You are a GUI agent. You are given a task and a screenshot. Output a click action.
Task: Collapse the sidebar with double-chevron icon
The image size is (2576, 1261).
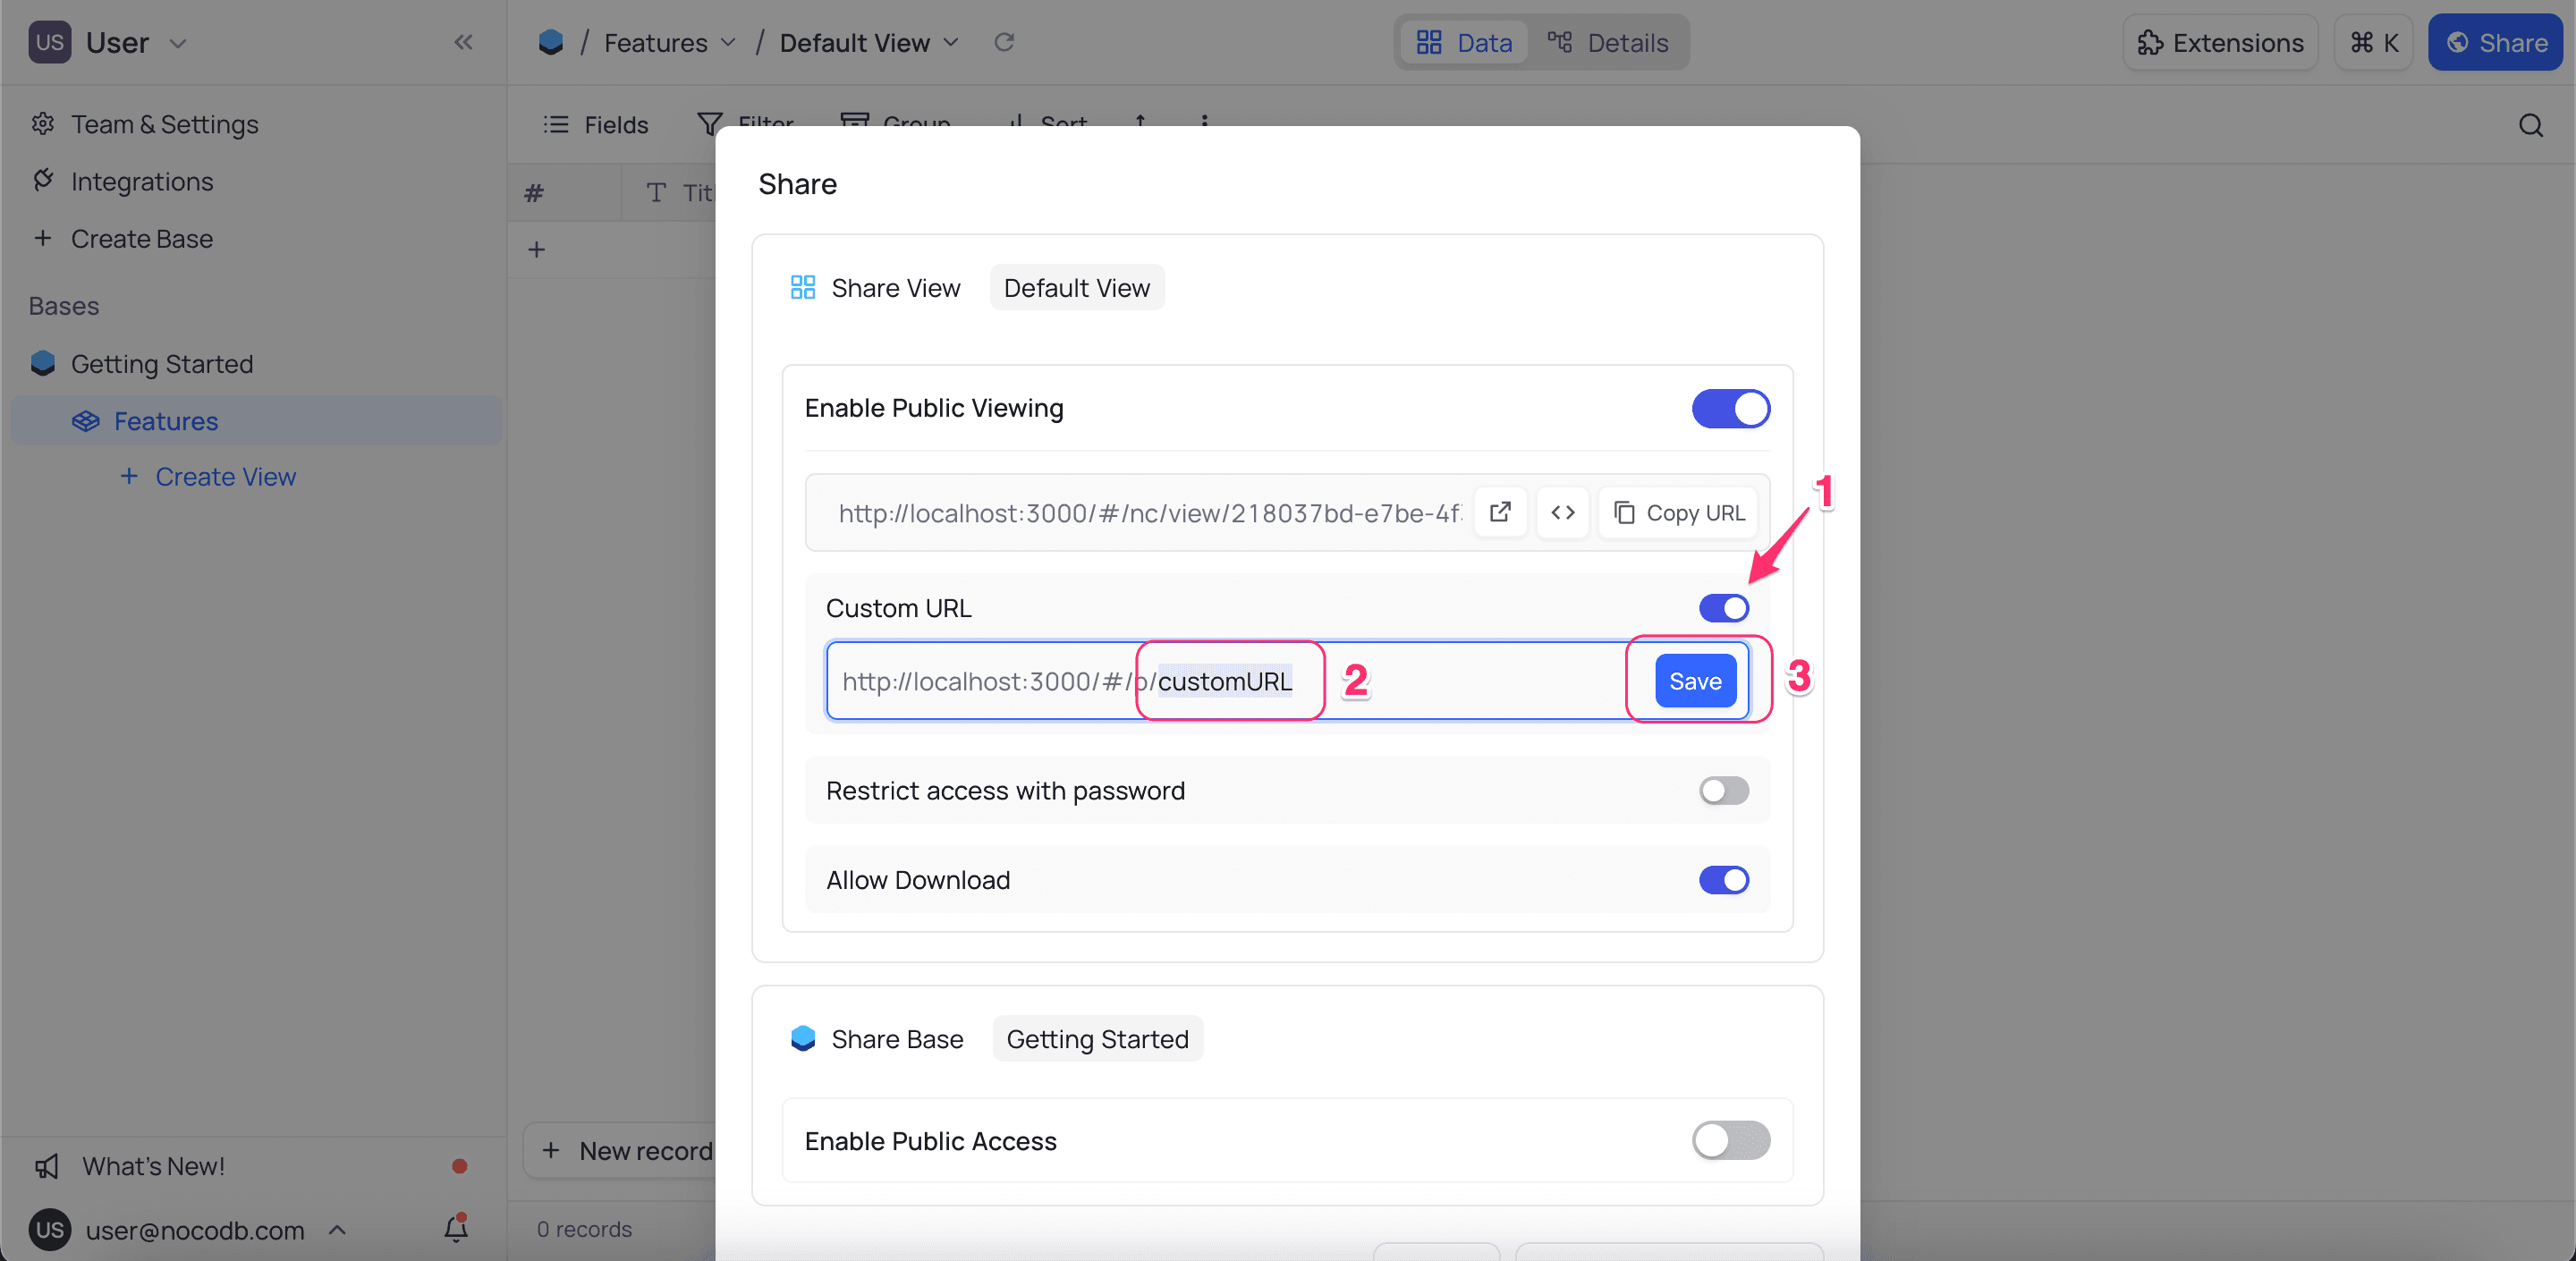(x=462, y=42)
